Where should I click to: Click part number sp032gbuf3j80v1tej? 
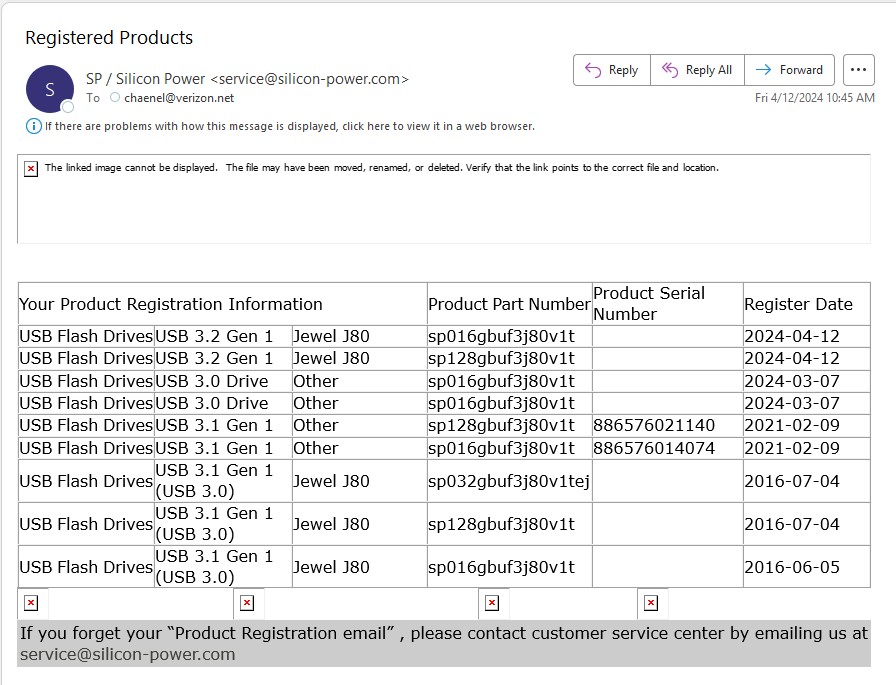coord(508,481)
